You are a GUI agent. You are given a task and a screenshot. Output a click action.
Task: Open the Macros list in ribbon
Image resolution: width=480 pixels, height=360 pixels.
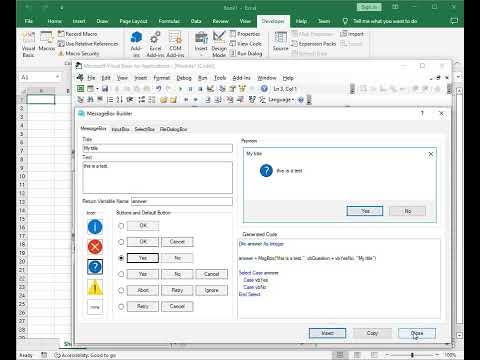pos(47,42)
